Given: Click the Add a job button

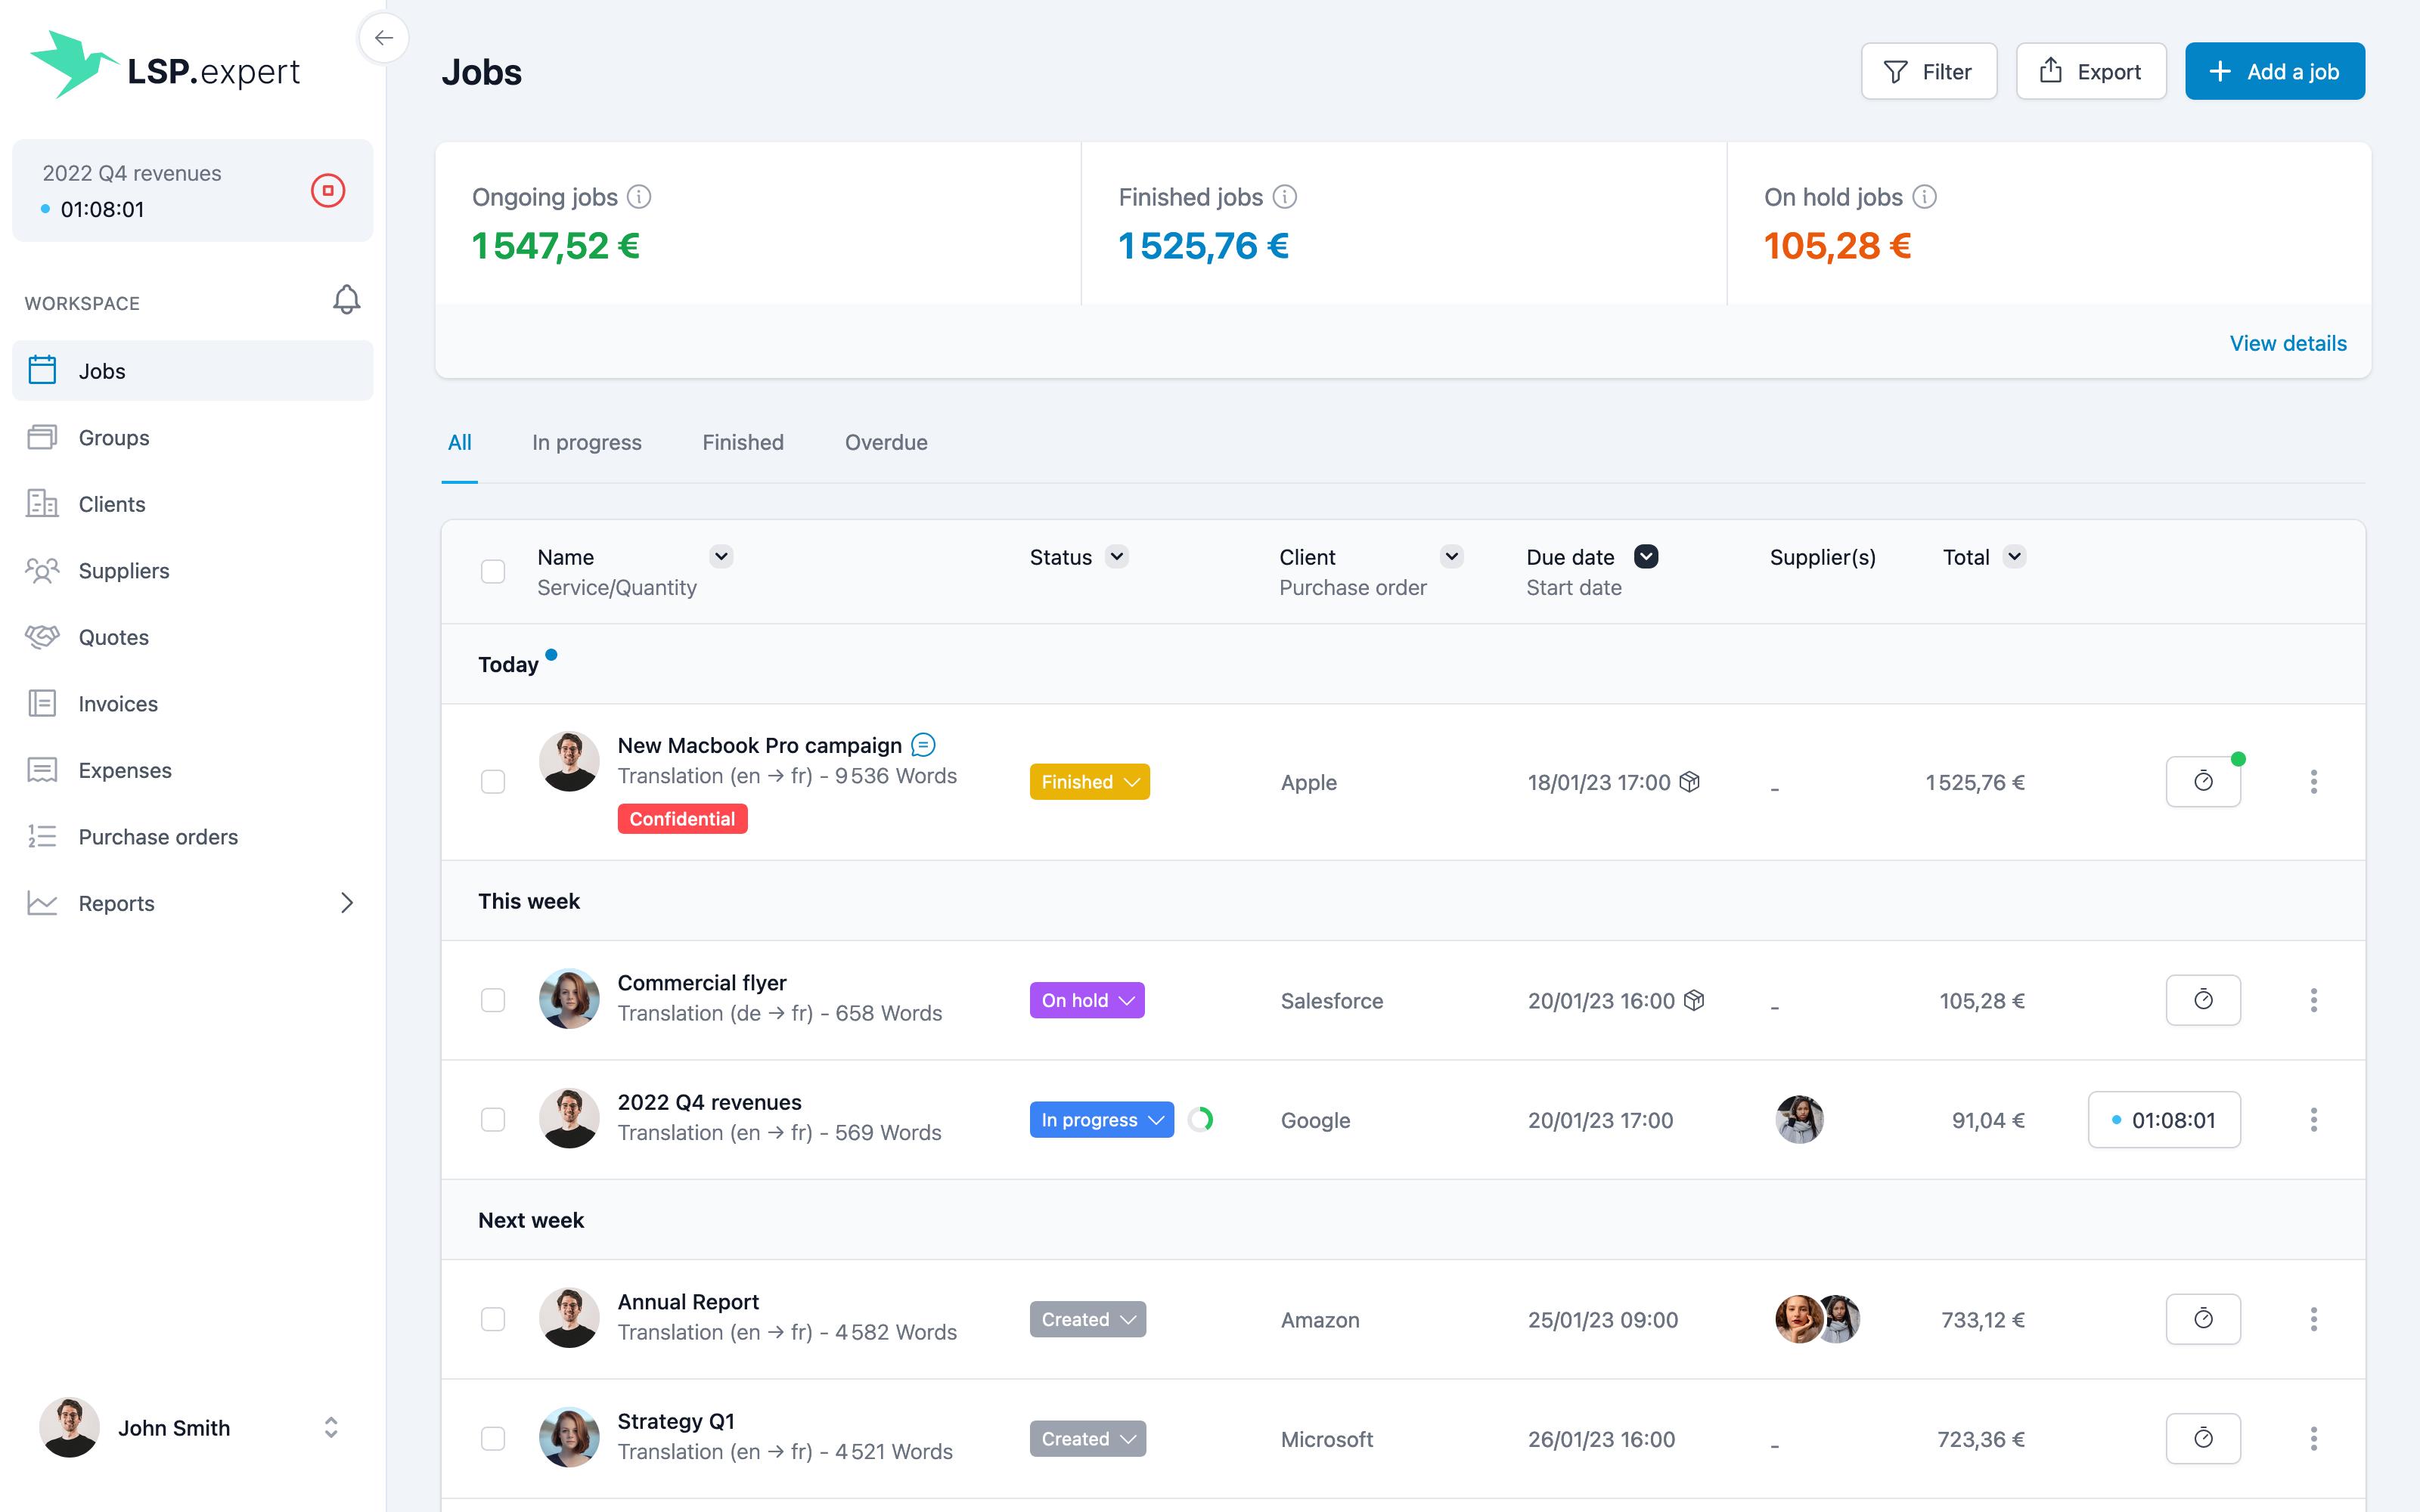Looking at the screenshot, I should point(2274,71).
